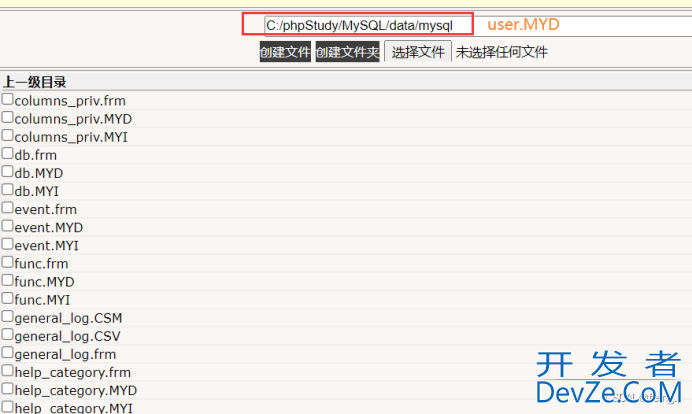The width and height of the screenshot is (692, 414).
Task: Select the db.MYI checkbox
Action: [7, 190]
